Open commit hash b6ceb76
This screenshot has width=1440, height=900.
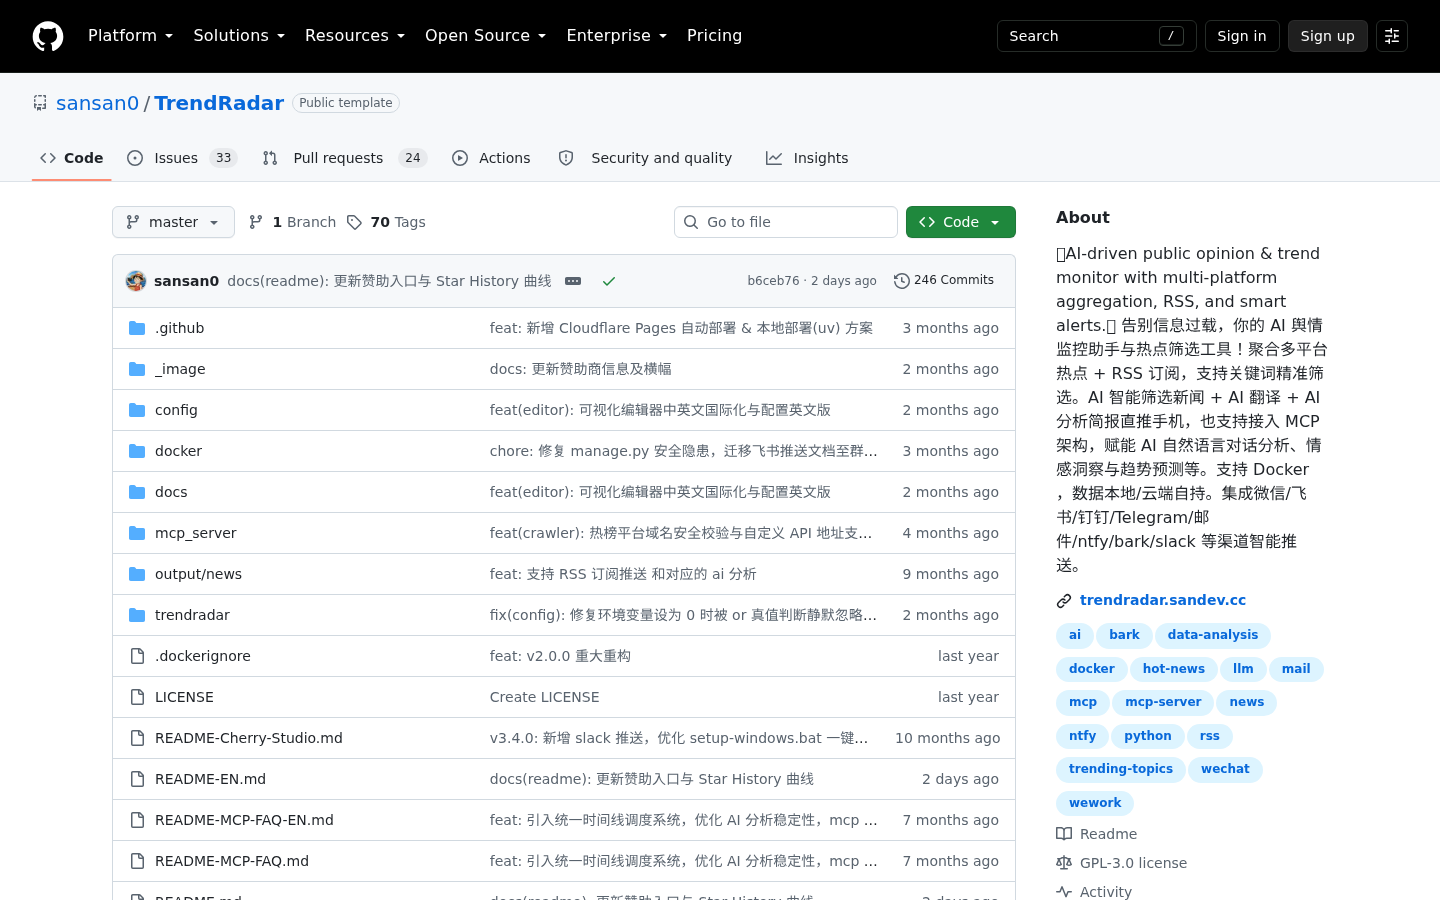pyautogui.click(x=773, y=281)
